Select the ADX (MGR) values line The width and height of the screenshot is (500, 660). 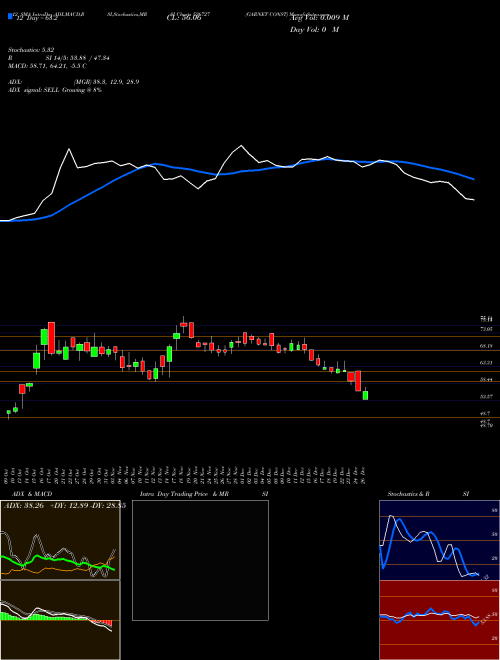(x=74, y=82)
